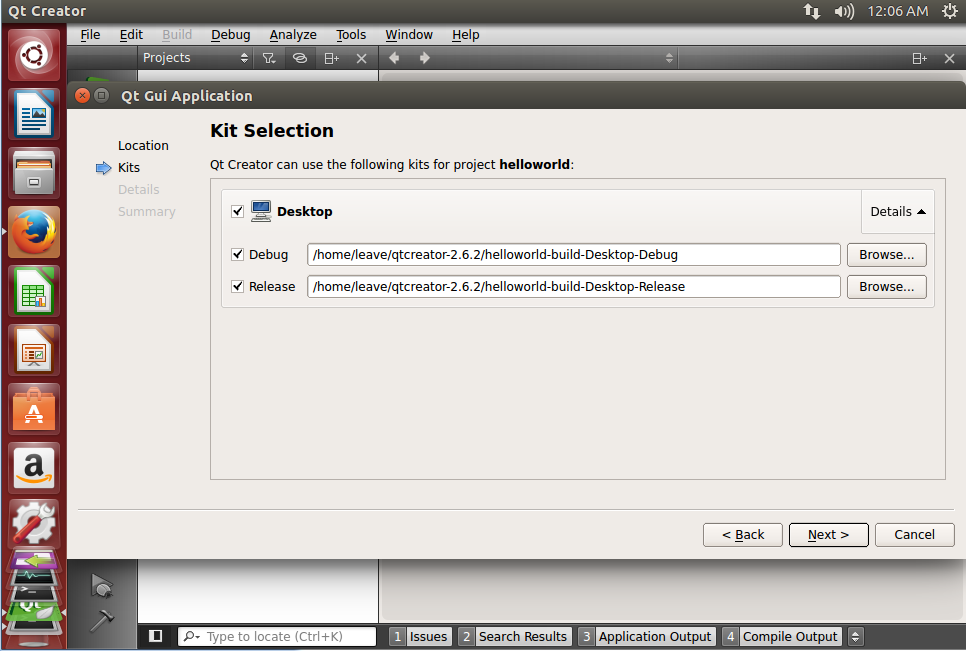Screen dimensions: 966x651
Task: Click the filter tree icon in Projects toolbar
Action: (269, 58)
